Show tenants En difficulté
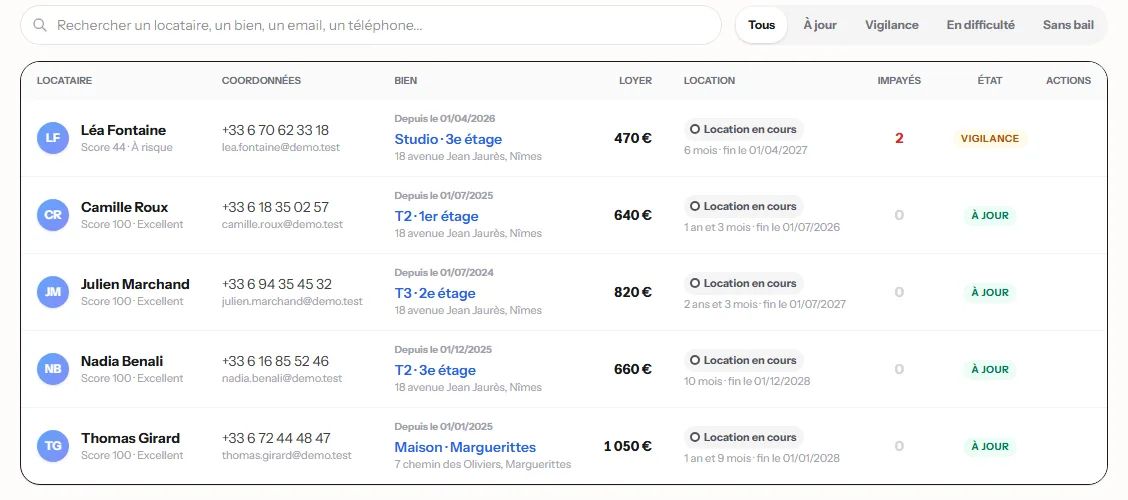This screenshot has height=500, width=1128. (x=981, y=25)
